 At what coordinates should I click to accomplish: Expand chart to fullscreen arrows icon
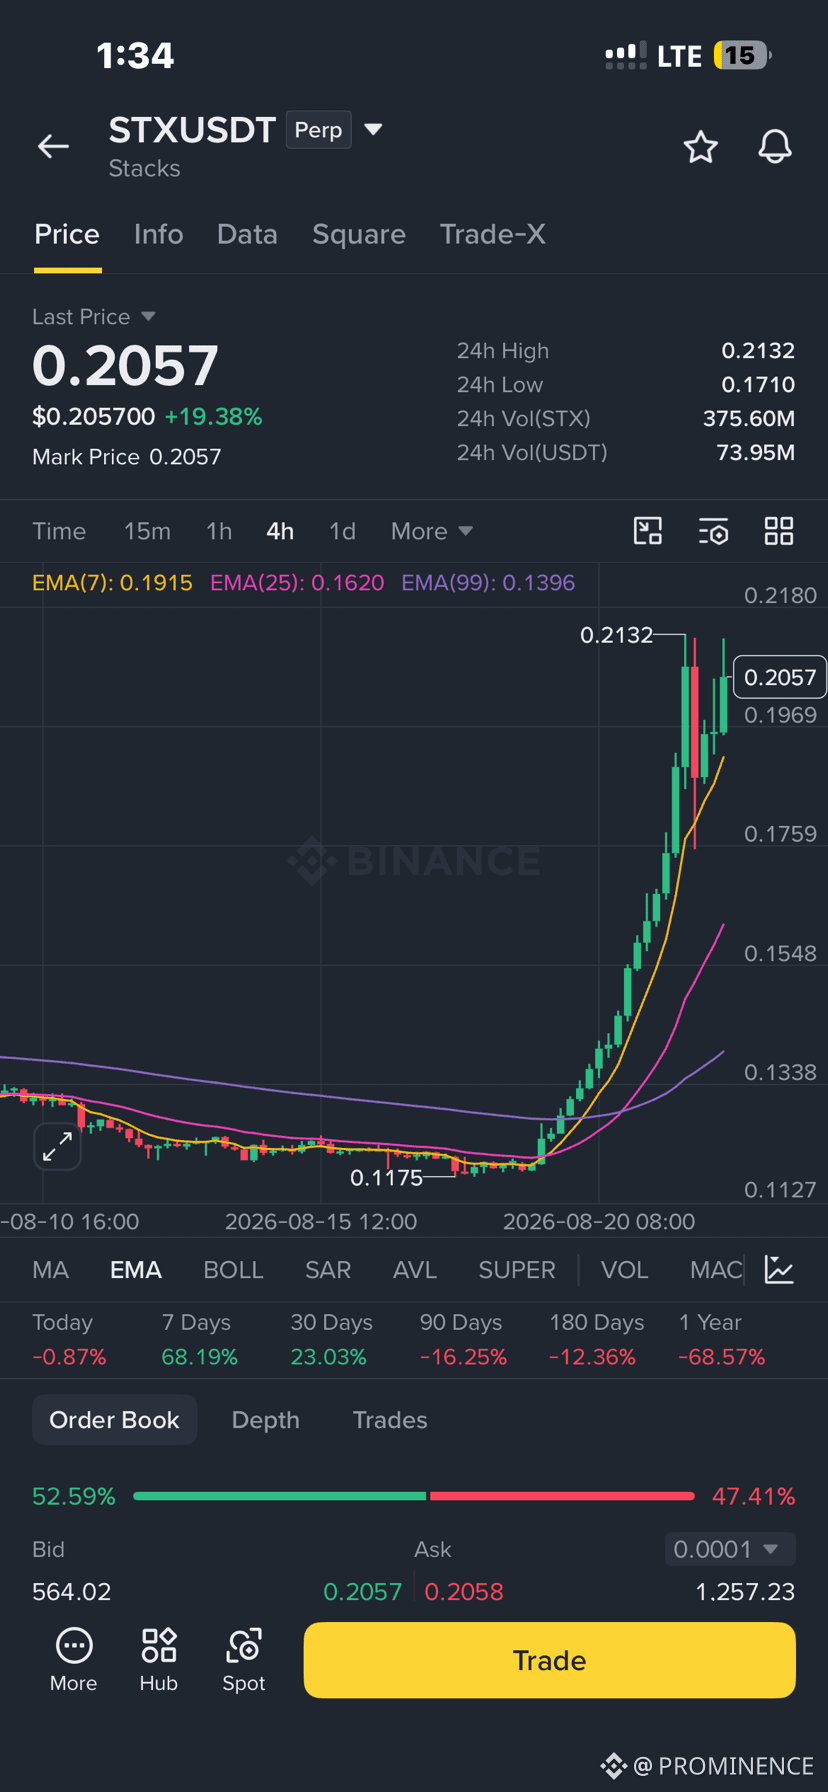[x=57, y=1146]
